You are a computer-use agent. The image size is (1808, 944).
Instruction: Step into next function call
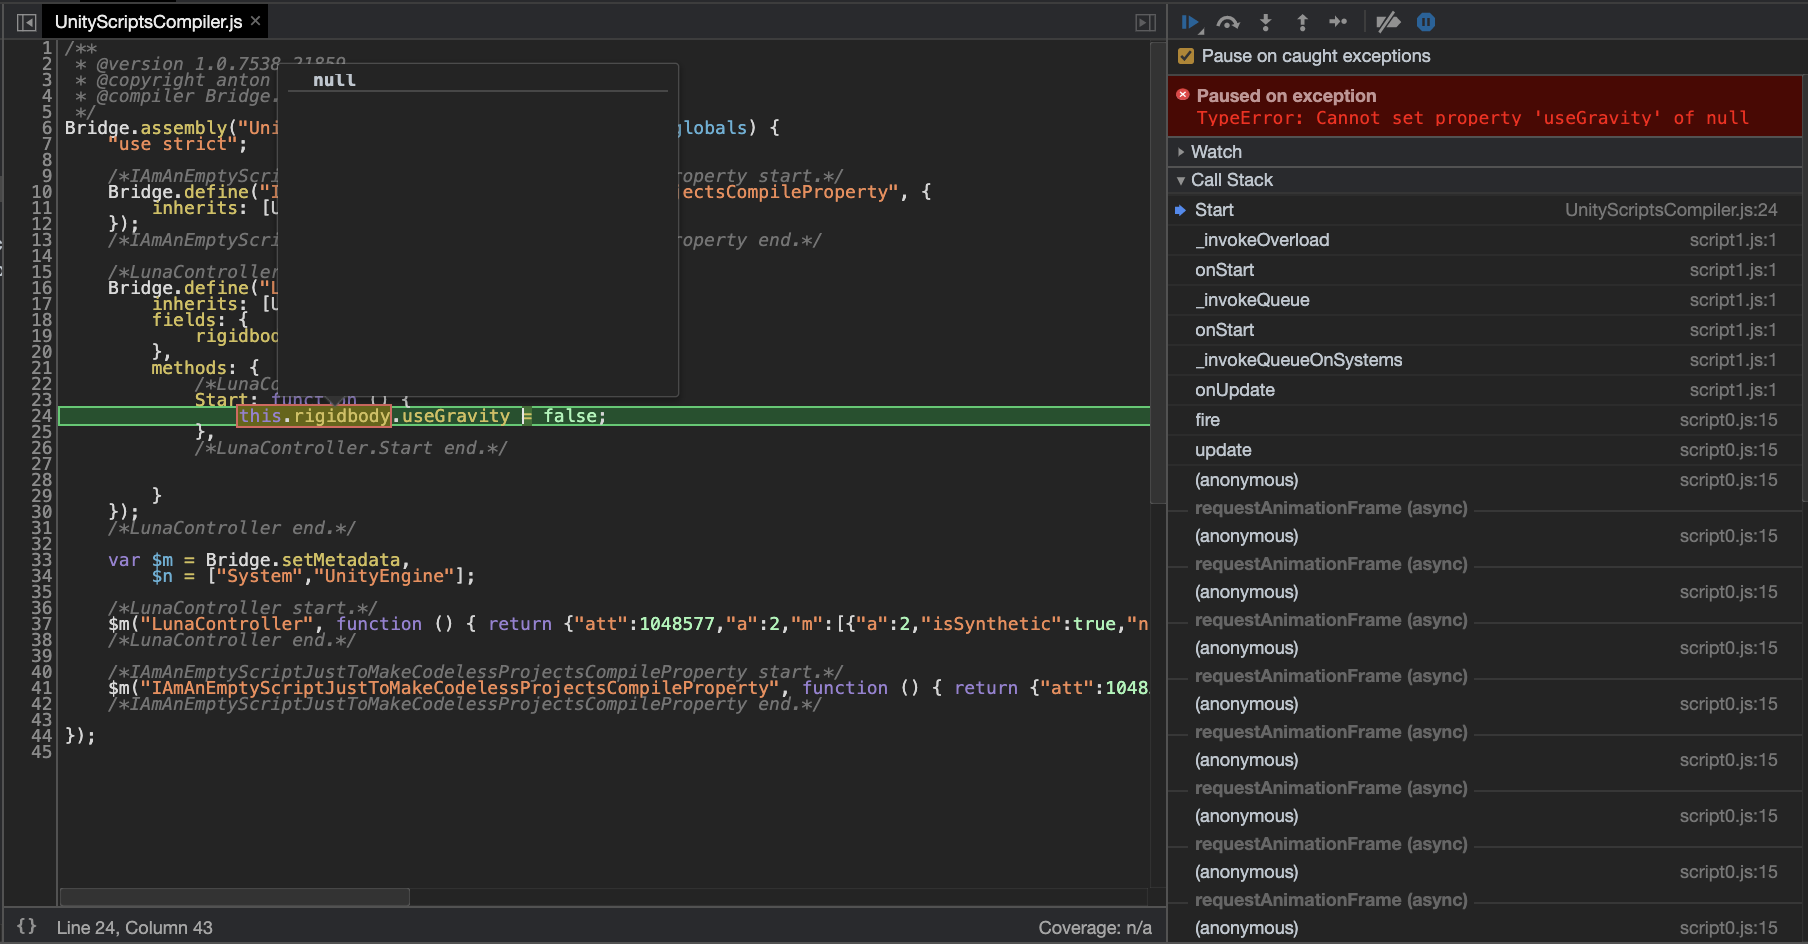point(1265,22)
